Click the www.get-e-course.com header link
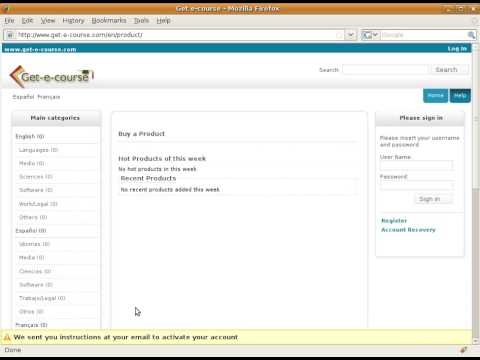The image size is (480, 360). (40, 49)
